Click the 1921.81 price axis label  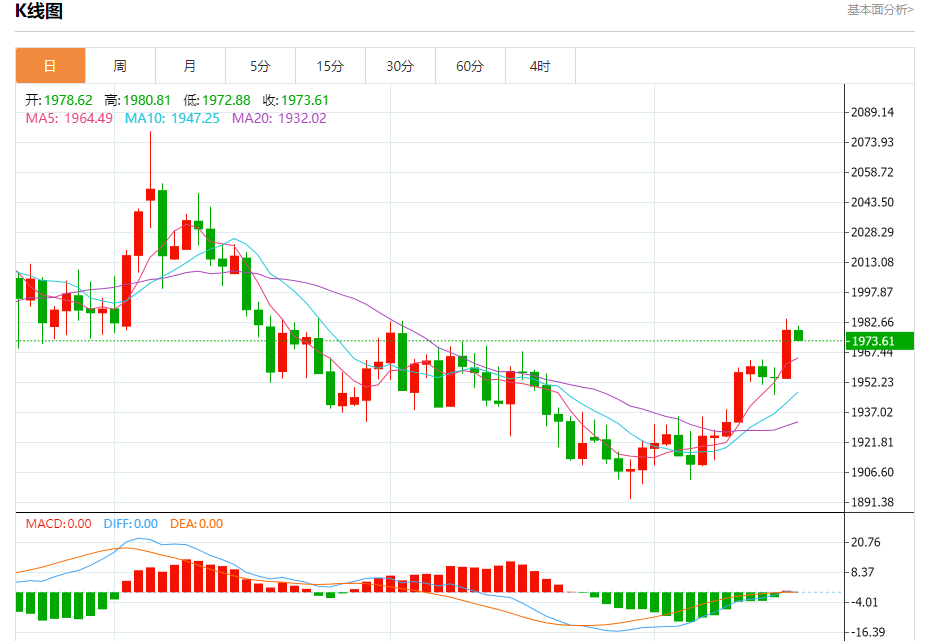point(872,442)
